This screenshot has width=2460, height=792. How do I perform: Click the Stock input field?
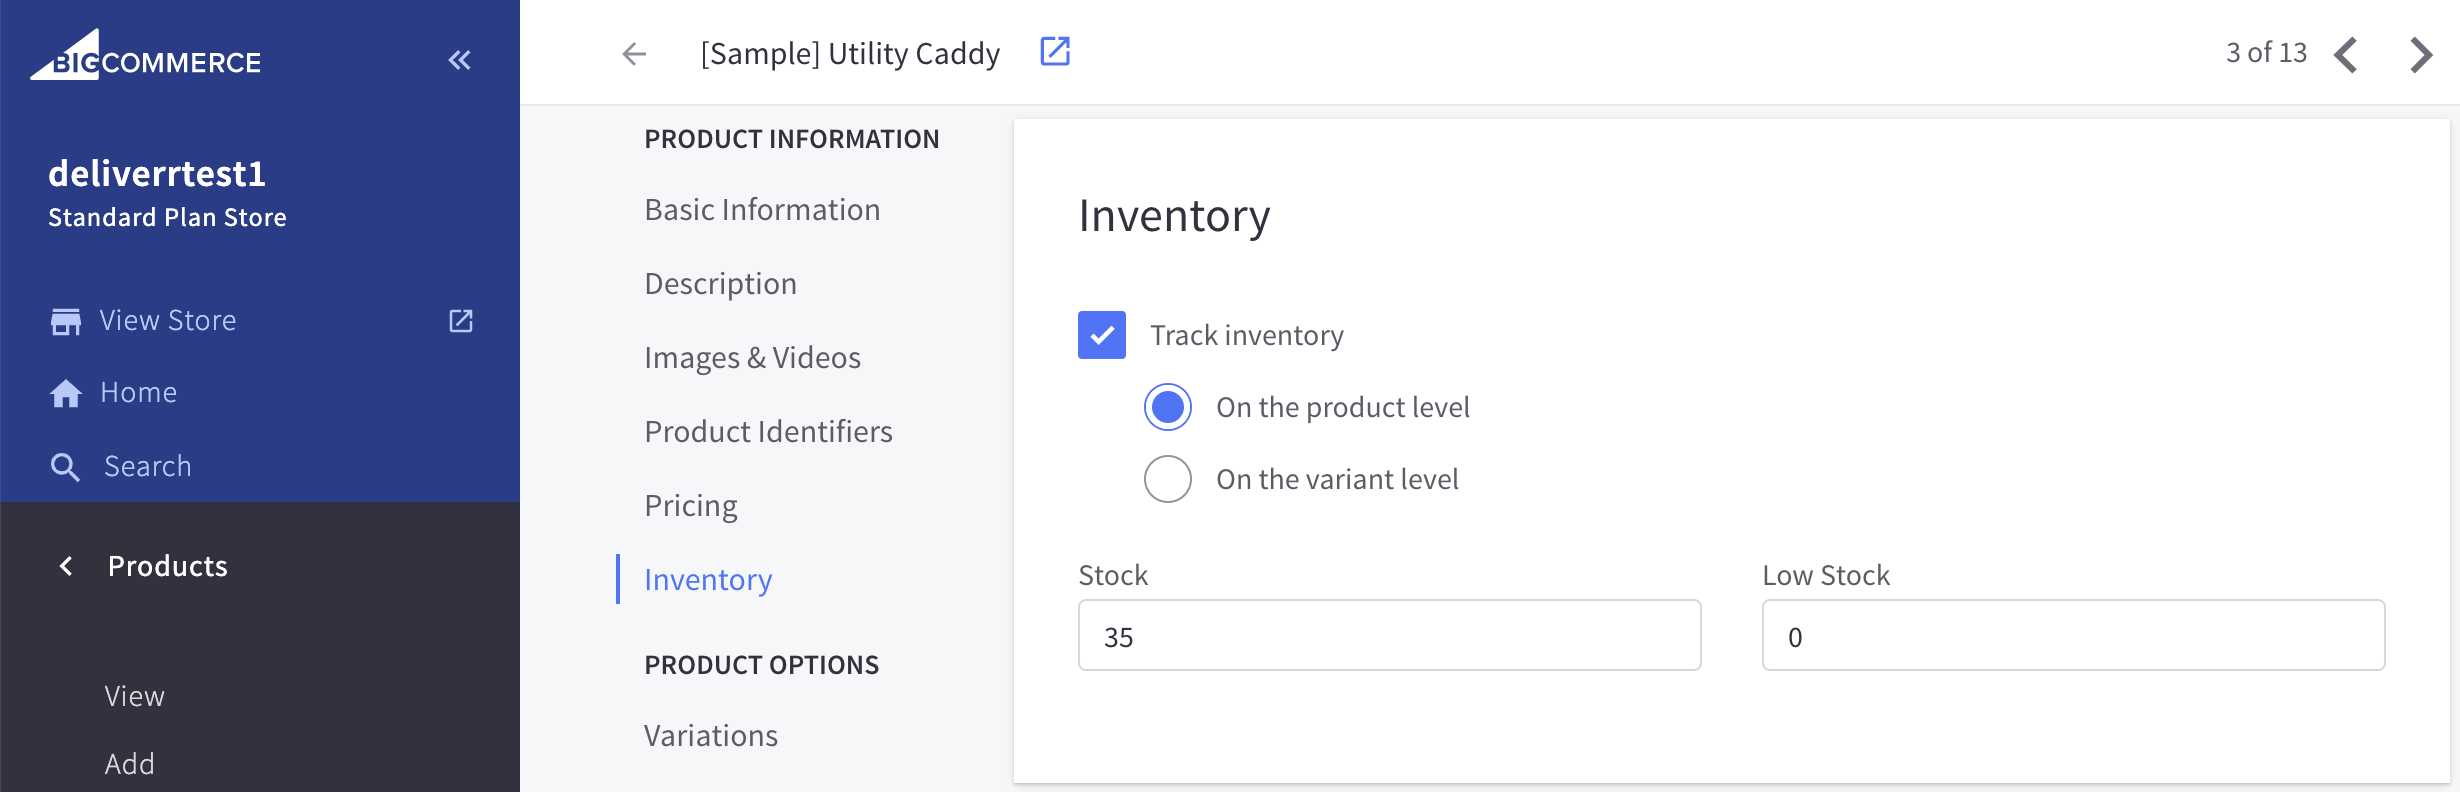(x=1390, y=635)
